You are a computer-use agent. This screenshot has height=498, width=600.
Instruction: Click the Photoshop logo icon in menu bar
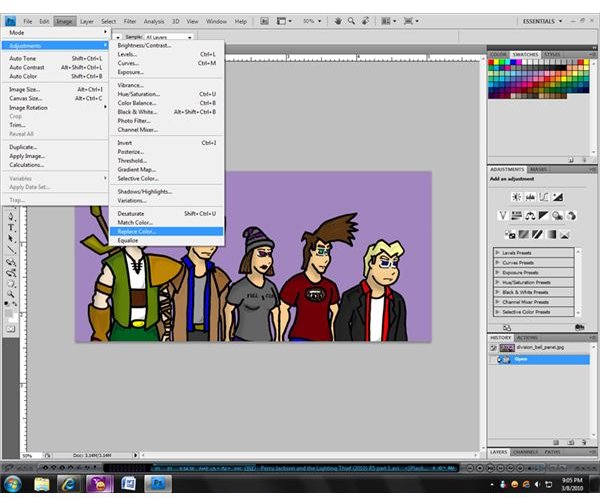pos(10,21)
